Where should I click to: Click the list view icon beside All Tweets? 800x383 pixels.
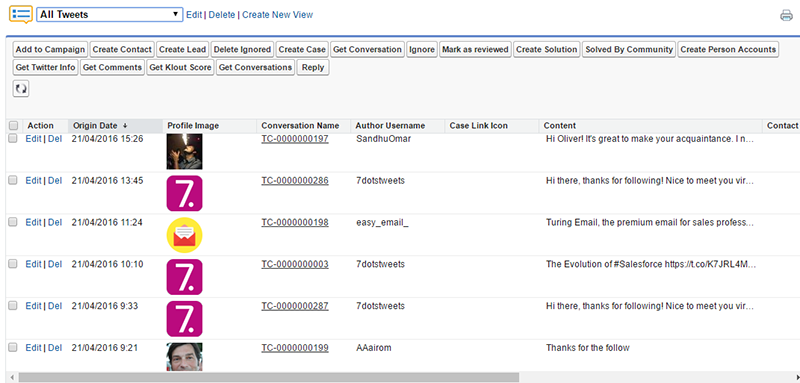coord(21,15)
